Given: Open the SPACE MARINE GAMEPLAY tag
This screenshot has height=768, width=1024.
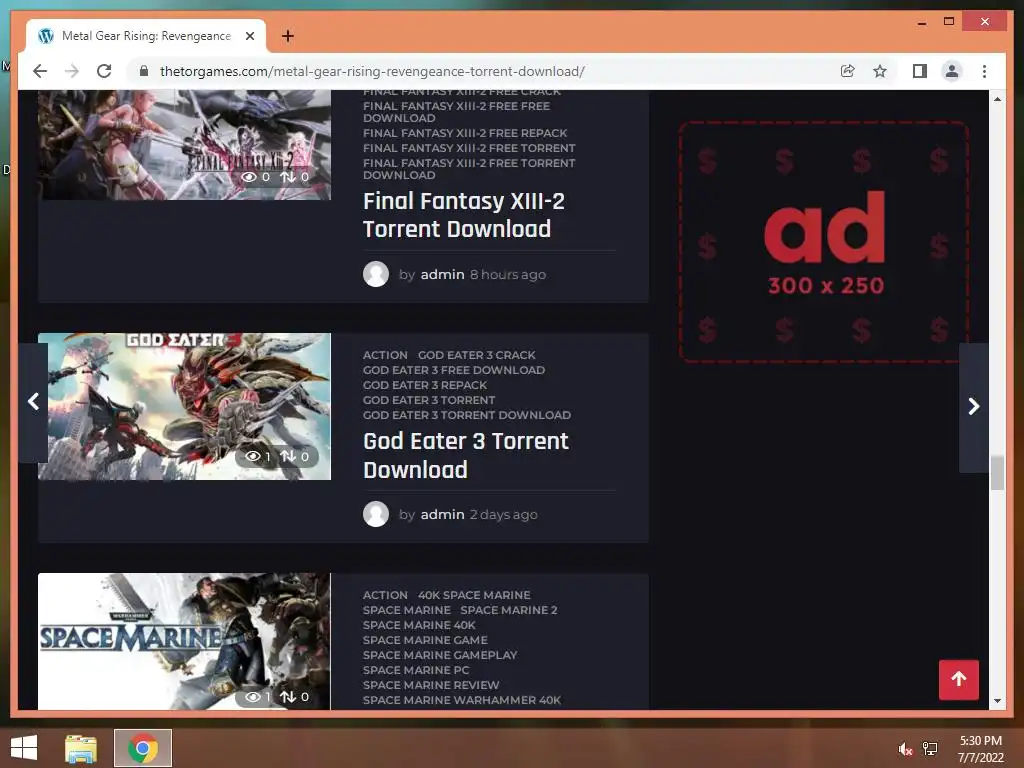Looking at the screenshot, I should click(x=440, y=656).
